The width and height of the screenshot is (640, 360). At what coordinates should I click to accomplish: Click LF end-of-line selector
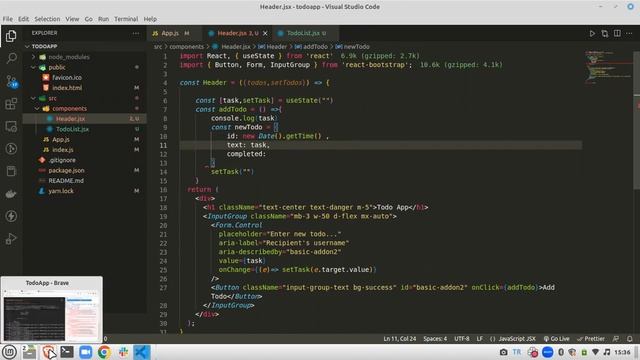(x=480, y=339)
